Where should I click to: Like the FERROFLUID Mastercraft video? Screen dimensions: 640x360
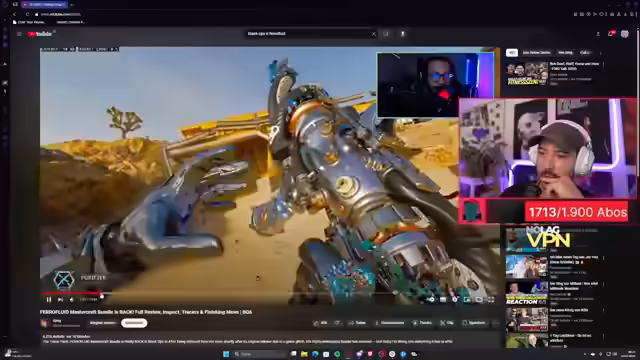coord(320,323)
